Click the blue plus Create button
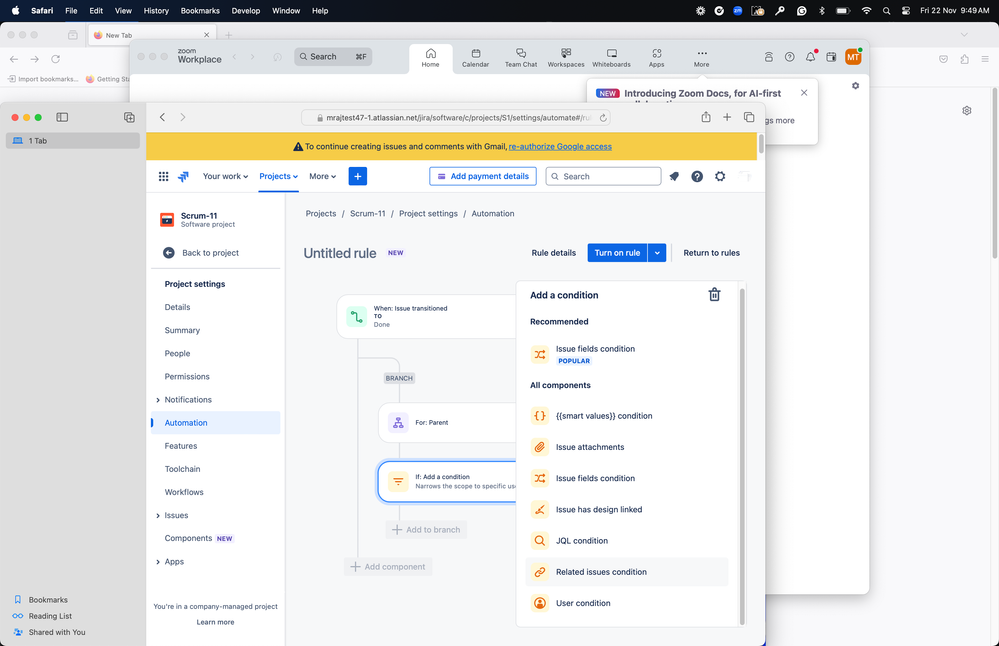Image resolution: width=999 pixels, height=646 pixels. pyautogui.click(x=357, y=176)
